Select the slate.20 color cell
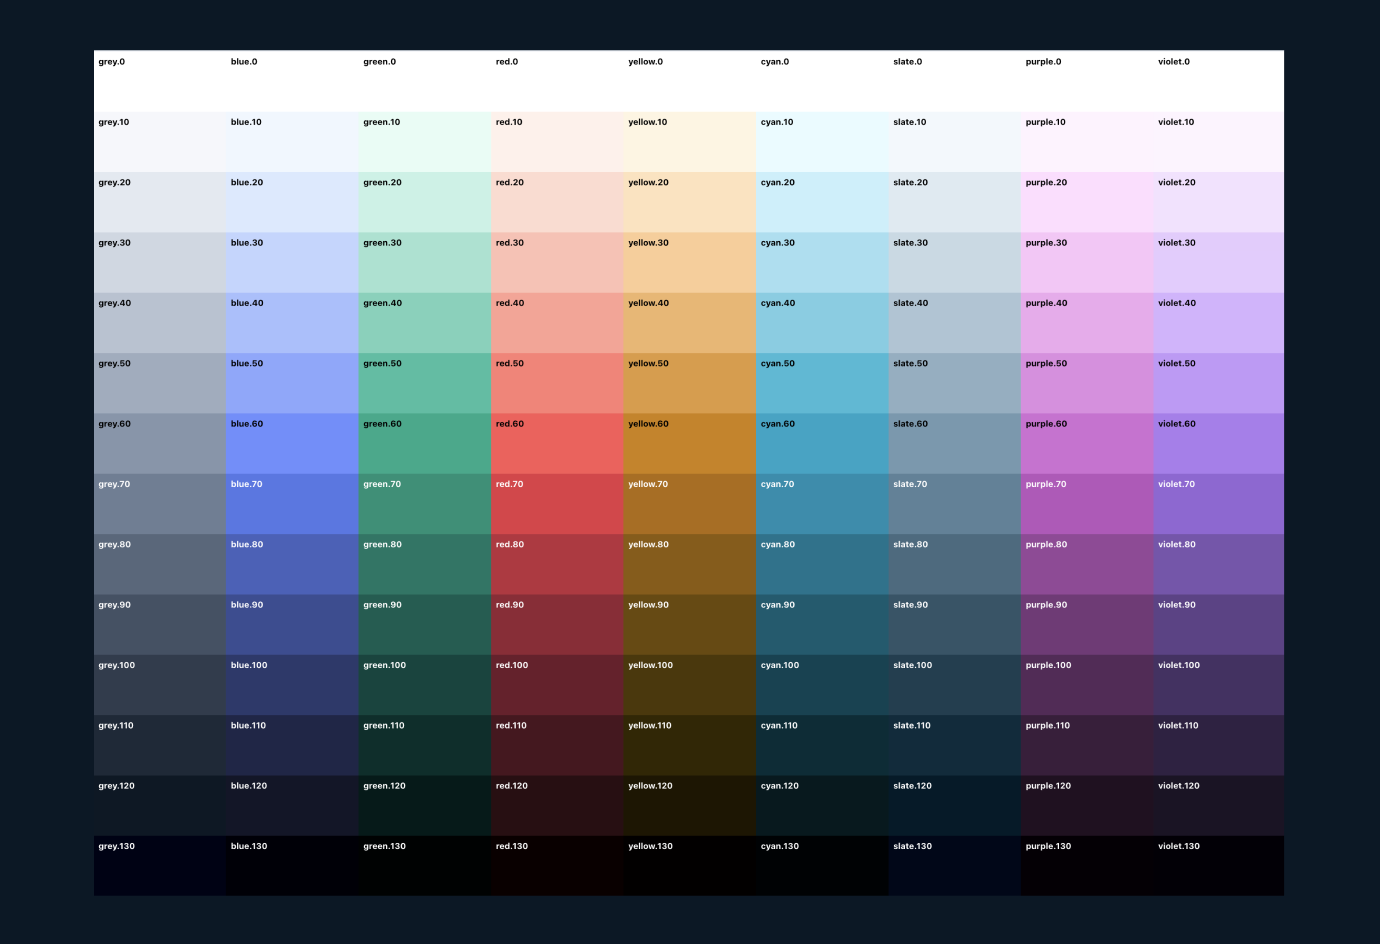The width and height of the screenshot is (1380, 944). [955, 202]
